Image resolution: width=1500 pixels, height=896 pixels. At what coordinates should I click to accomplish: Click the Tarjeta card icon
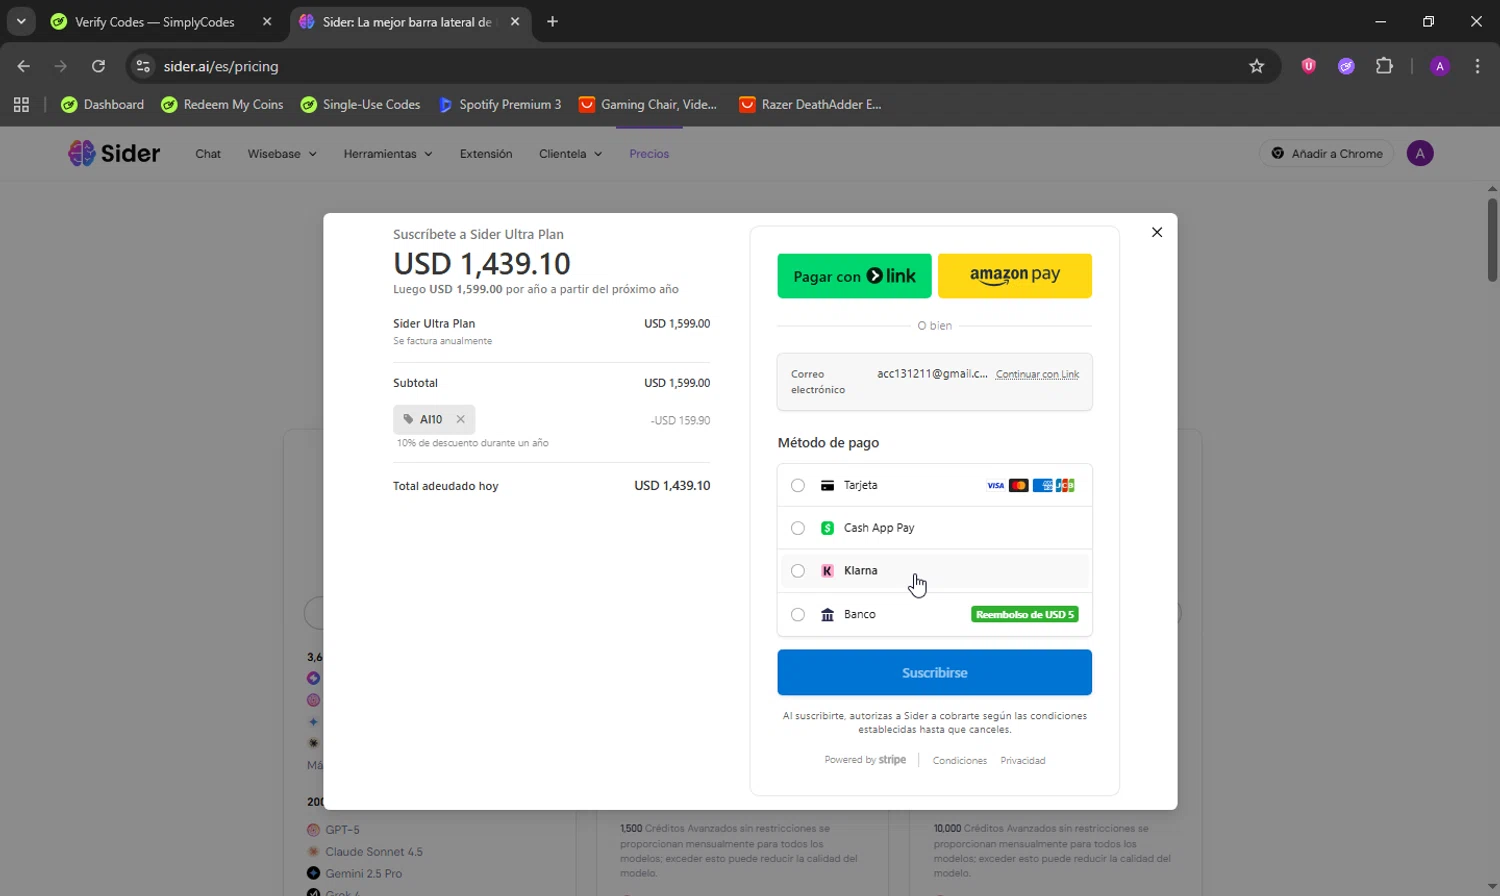pos(827,486)
